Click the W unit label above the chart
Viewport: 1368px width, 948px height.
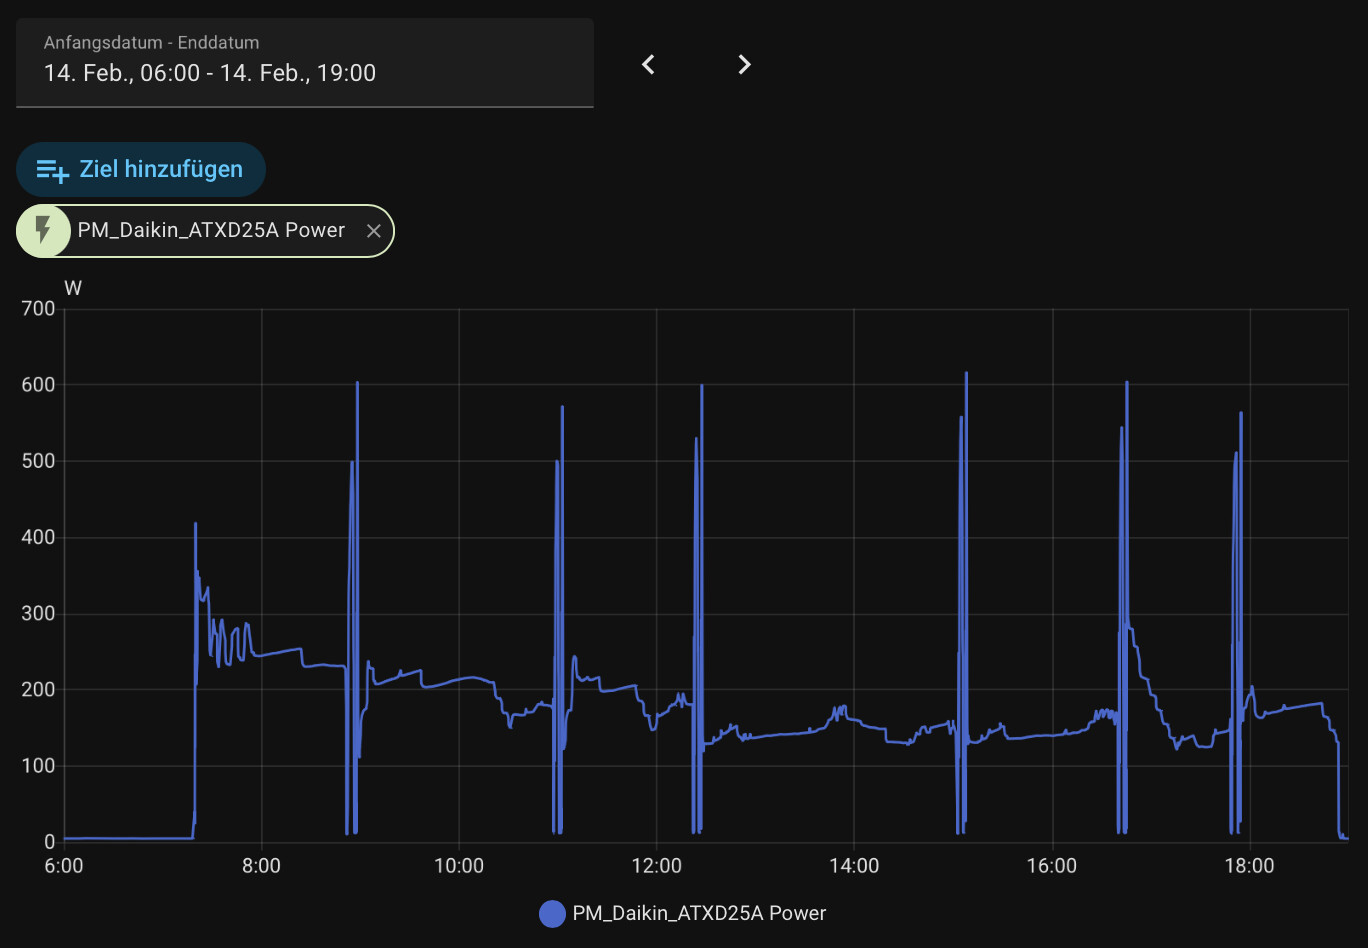click(73, 289)
